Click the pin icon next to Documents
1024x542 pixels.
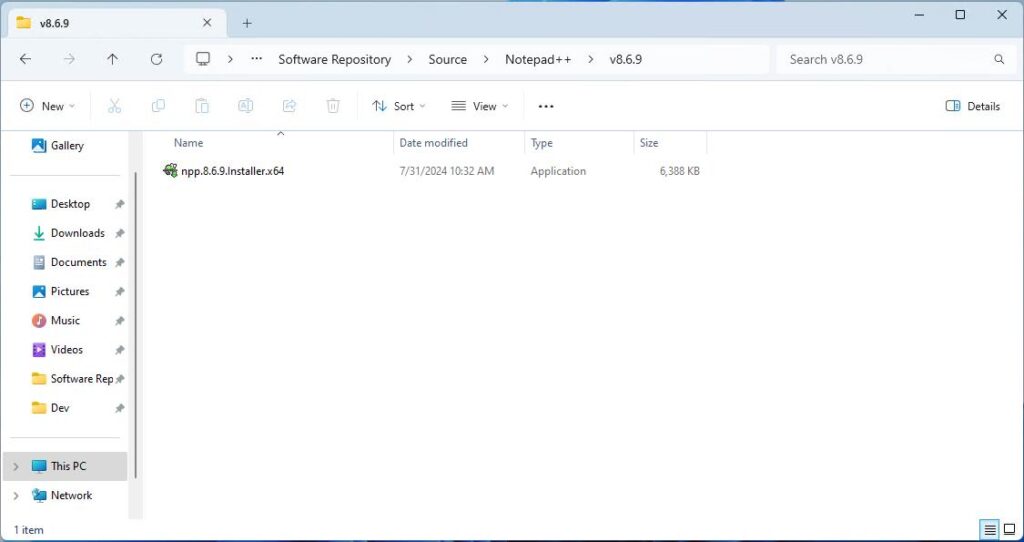(120, 263)
